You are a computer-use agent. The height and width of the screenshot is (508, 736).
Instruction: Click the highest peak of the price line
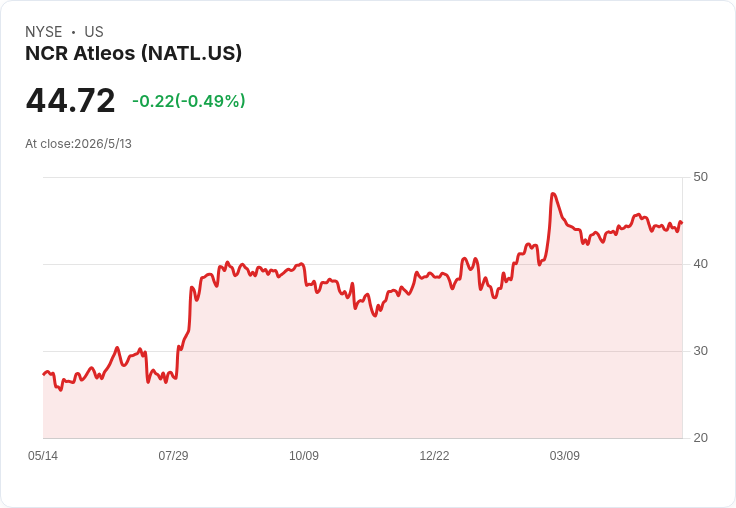pos(553,194)
